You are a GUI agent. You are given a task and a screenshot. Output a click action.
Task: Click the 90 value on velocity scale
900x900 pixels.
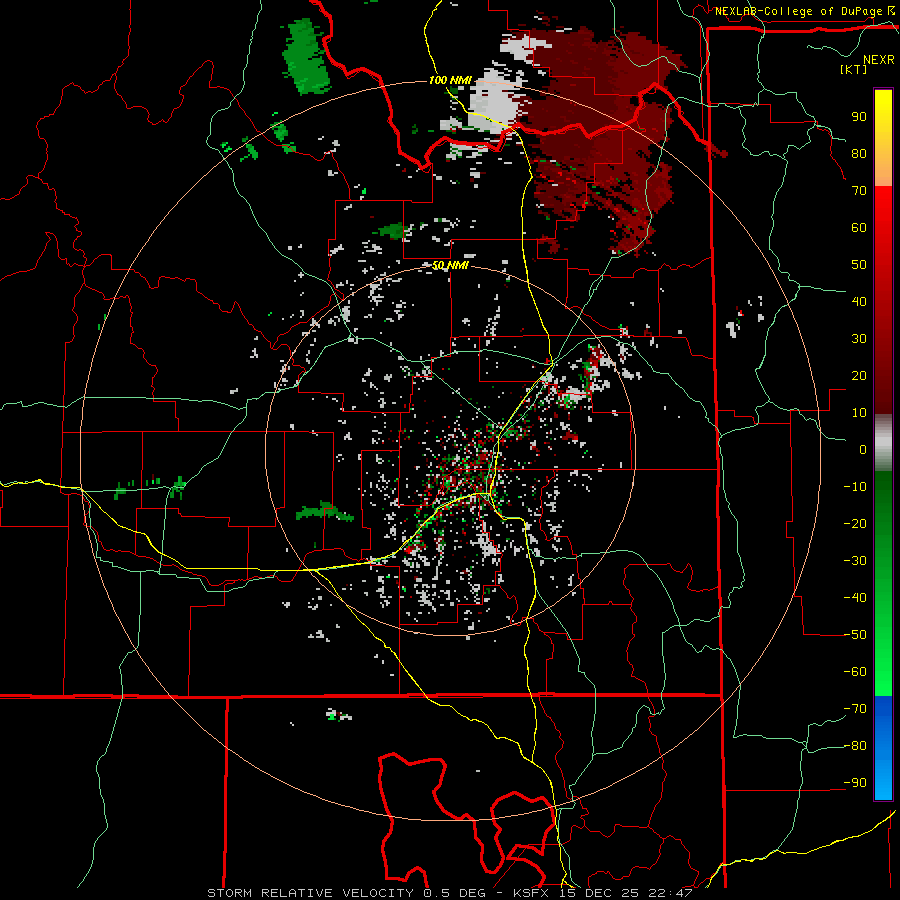click(859, 117)
